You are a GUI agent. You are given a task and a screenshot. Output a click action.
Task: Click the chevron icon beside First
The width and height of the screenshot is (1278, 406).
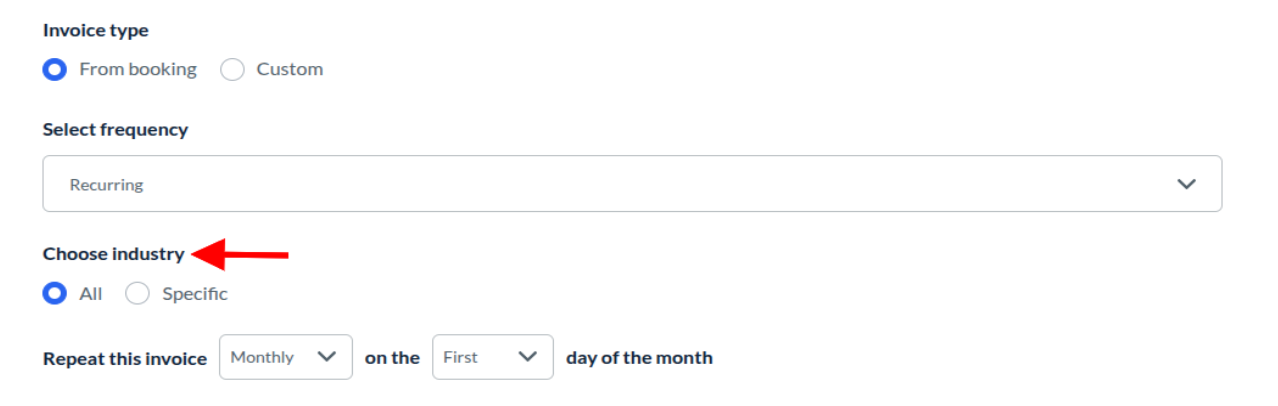pyautogui.click(x=528, y=357)
